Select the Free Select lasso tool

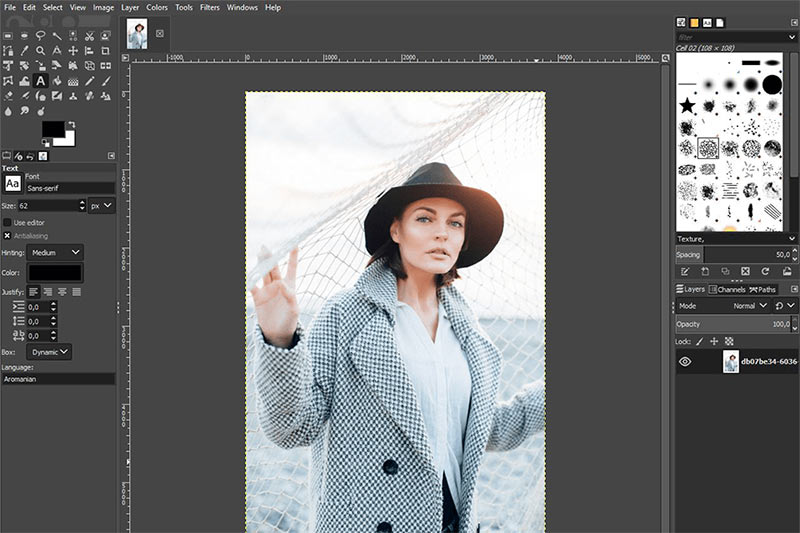[40, 35]
